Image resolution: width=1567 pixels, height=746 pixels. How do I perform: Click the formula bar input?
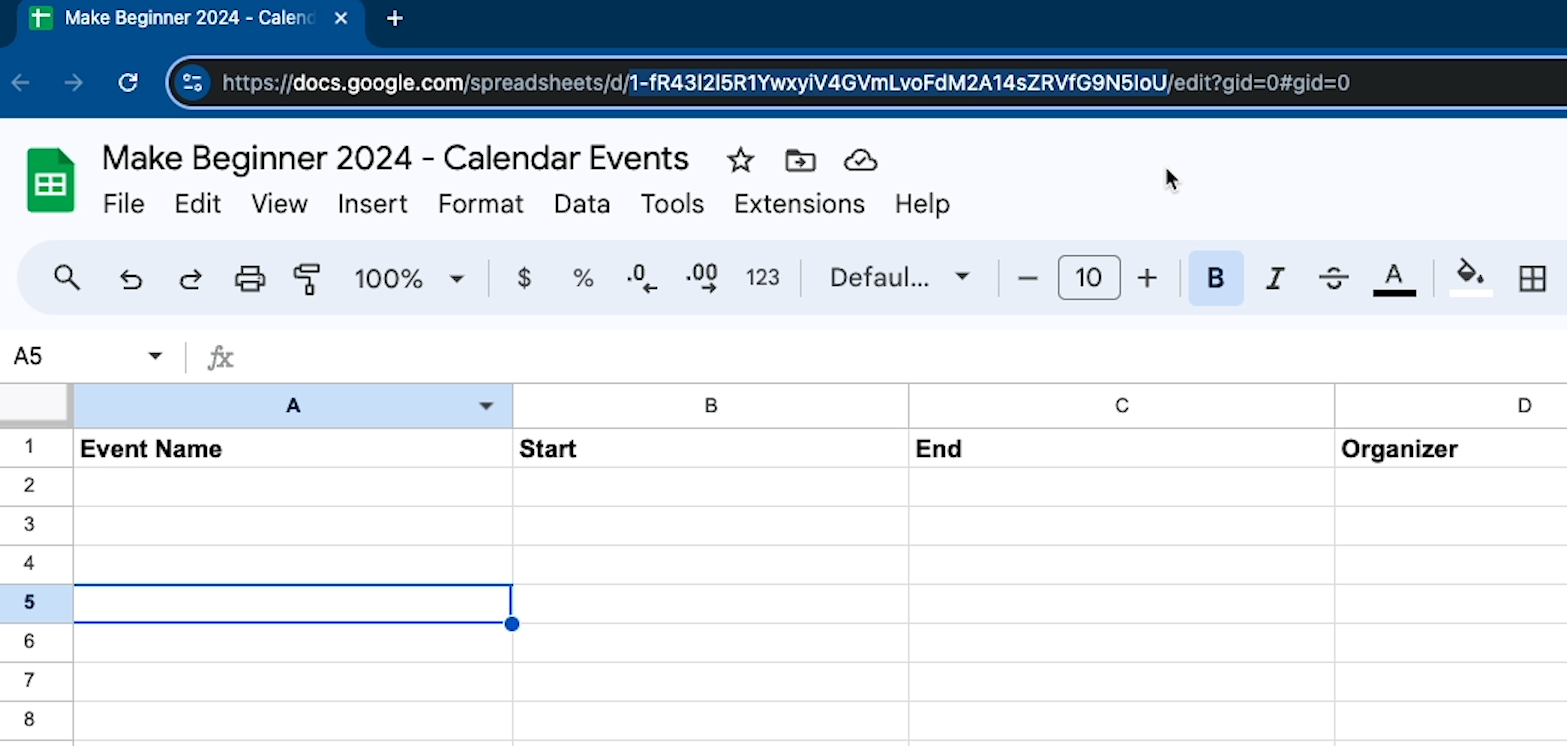click(x=900, y=357)
